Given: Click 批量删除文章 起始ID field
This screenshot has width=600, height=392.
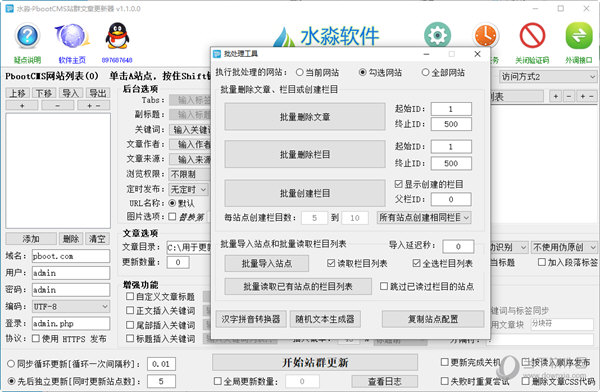Looking at the screenshot, I should (451, 109).
